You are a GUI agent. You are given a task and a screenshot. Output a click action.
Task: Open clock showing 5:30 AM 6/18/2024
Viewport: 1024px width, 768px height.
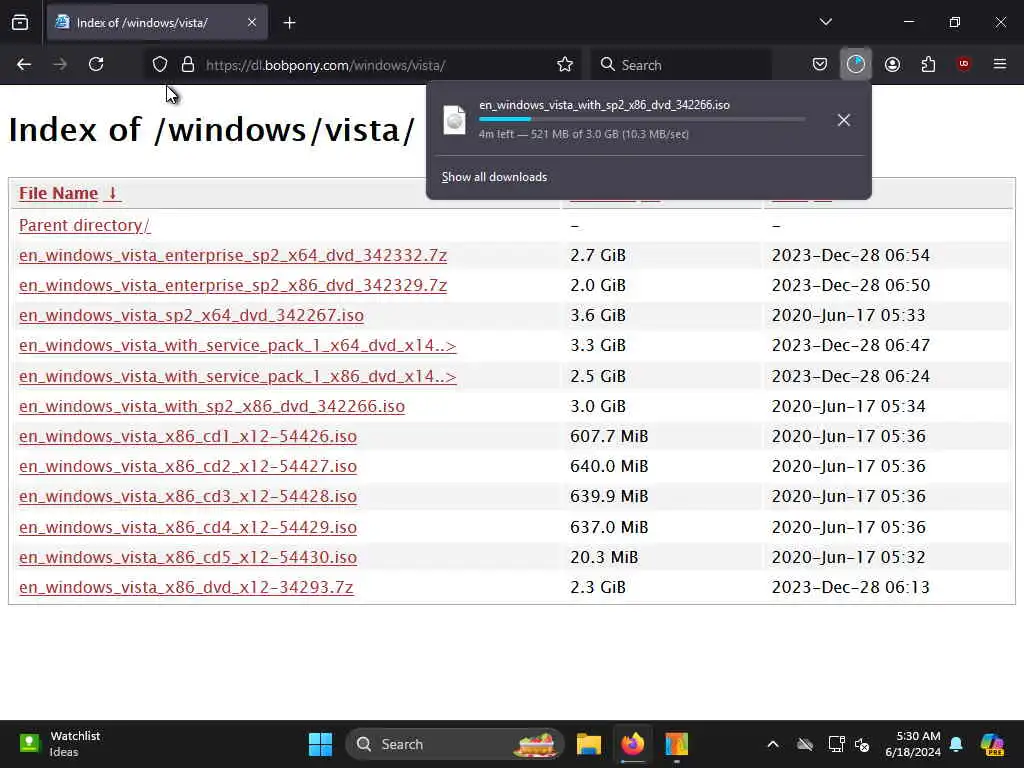click(x=913, y=744)
